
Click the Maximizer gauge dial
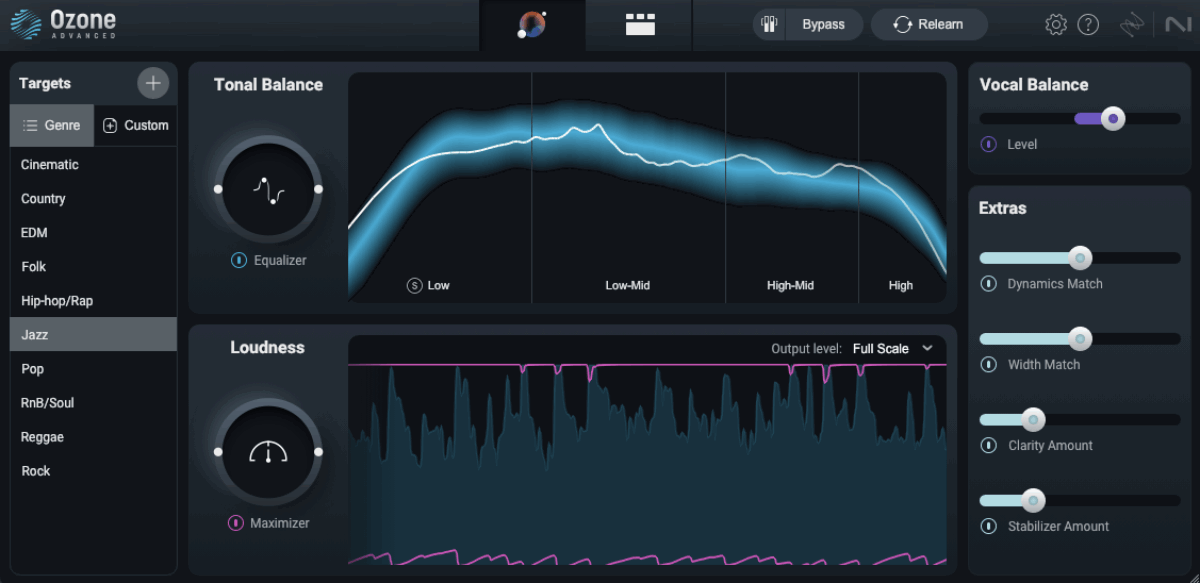click(x=268, y=452)
